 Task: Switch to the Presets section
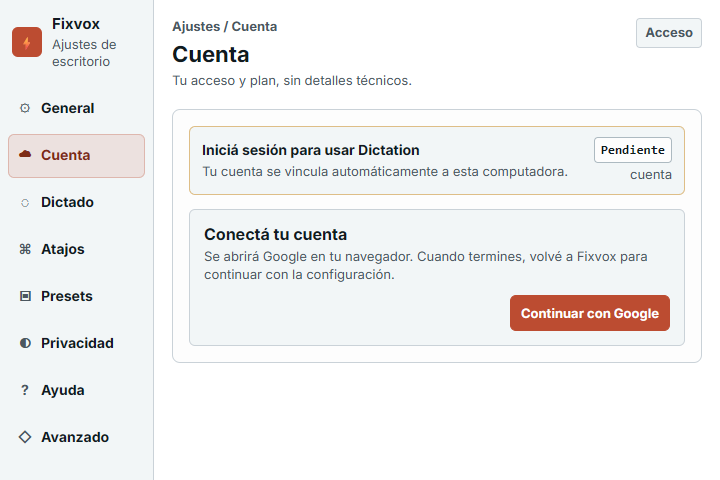76,296
